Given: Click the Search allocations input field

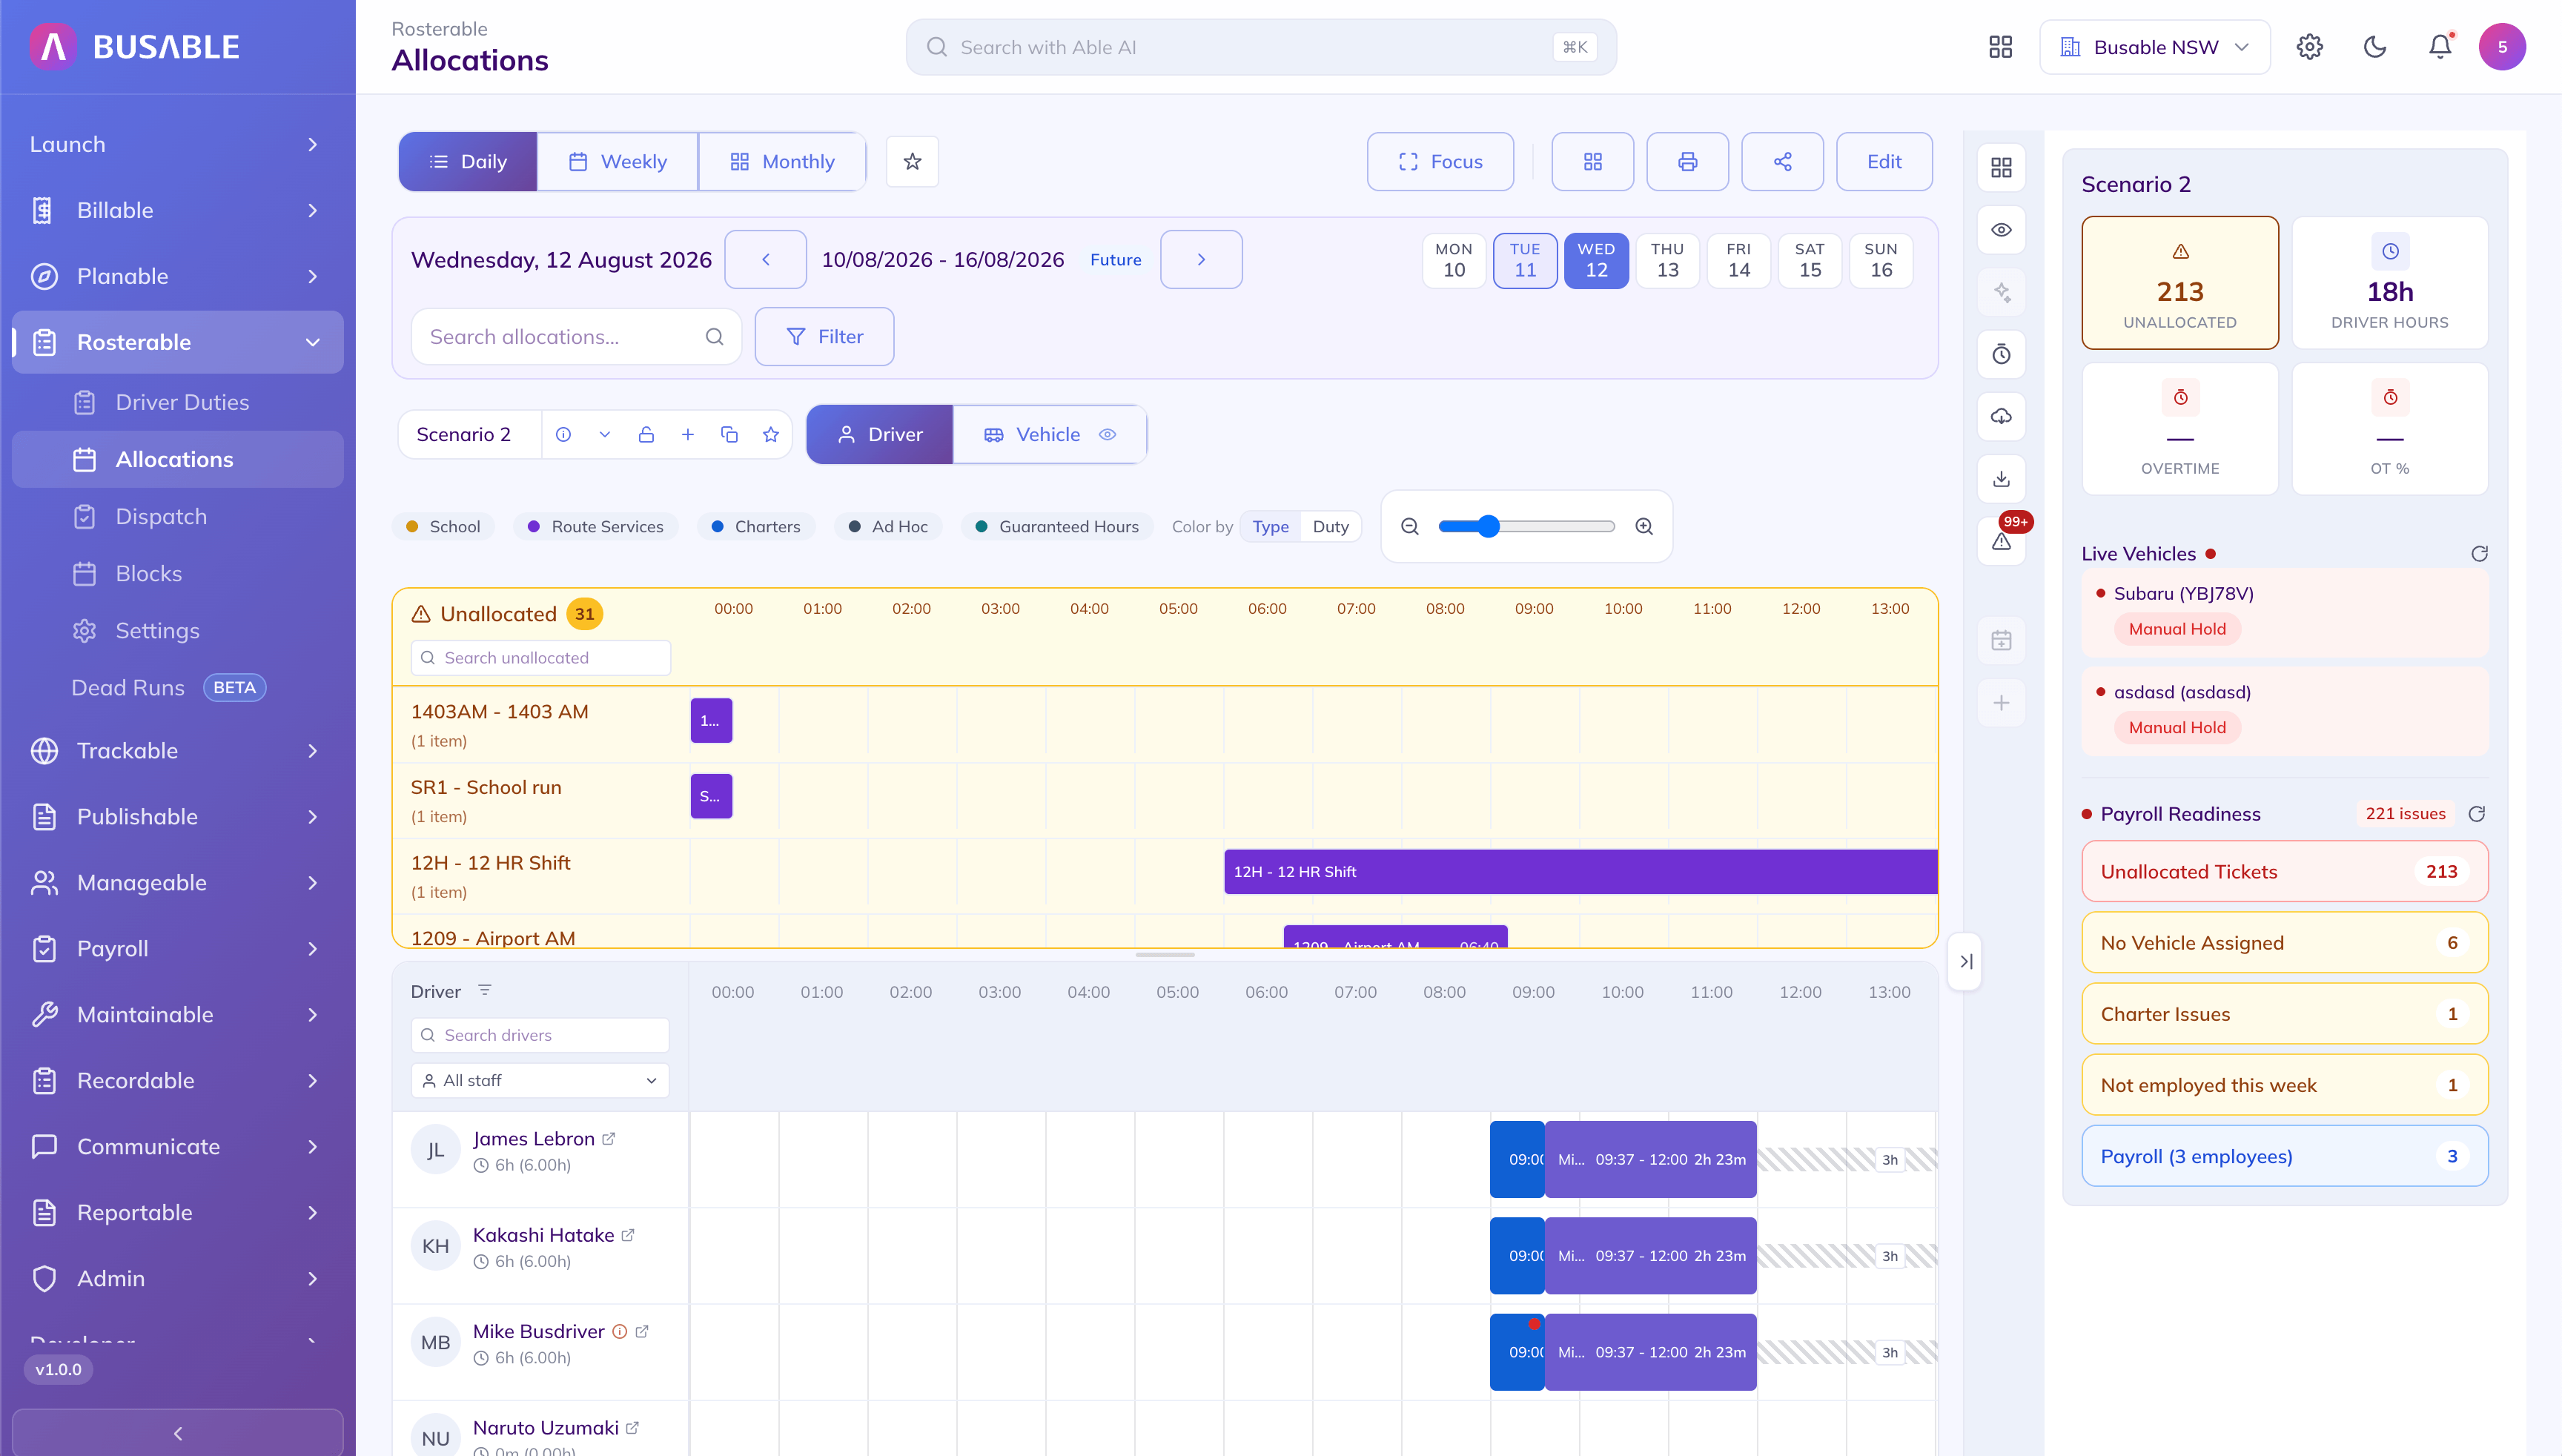Looking at the screenshot, I should [576, 336].
